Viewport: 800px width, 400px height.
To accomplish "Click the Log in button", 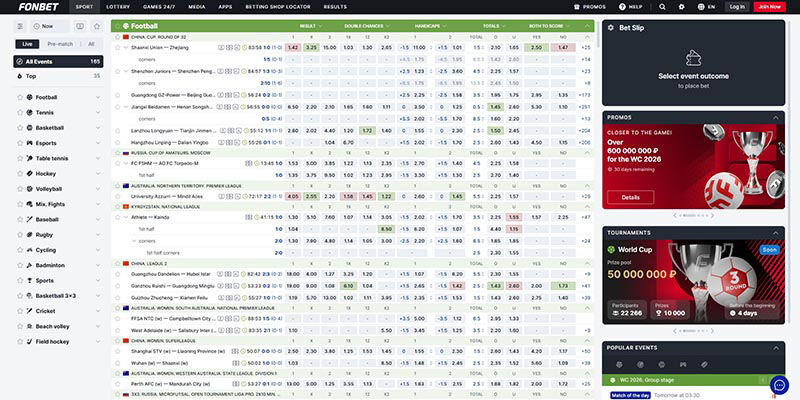I will click(737, 7).
